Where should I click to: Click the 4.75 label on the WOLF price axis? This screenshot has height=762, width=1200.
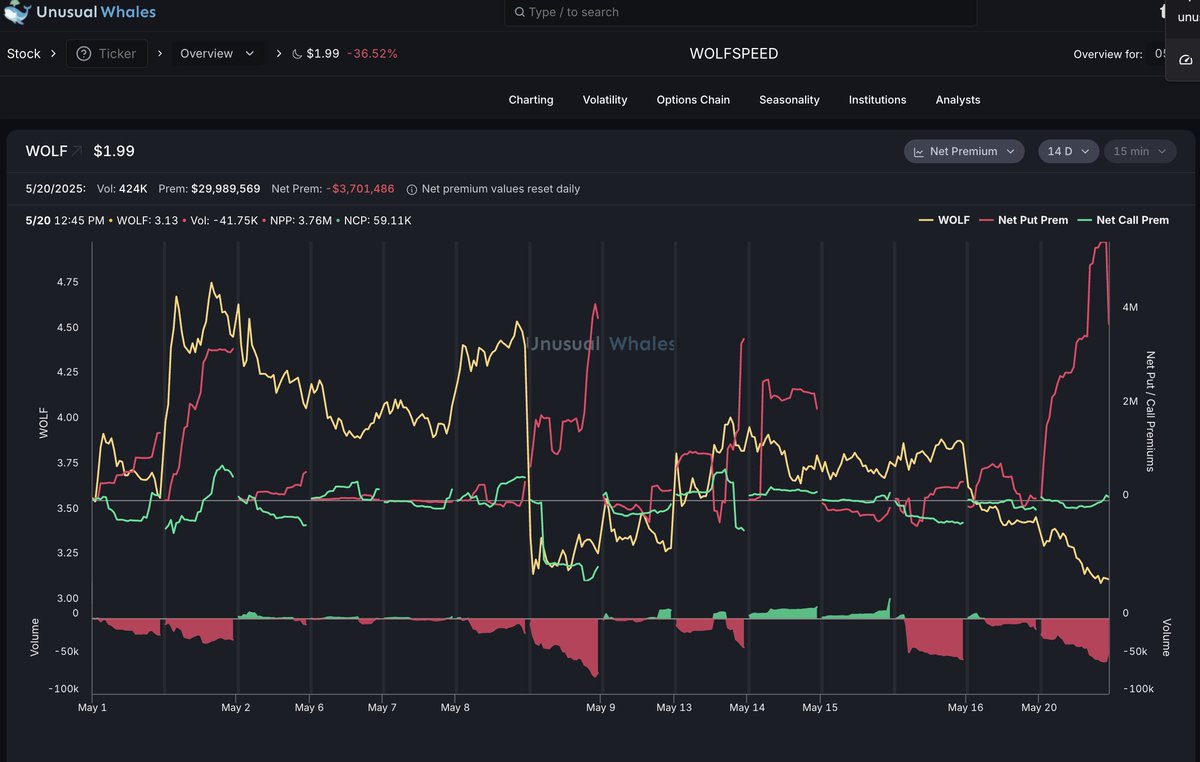pyautogui.click(x=68, y=282)
